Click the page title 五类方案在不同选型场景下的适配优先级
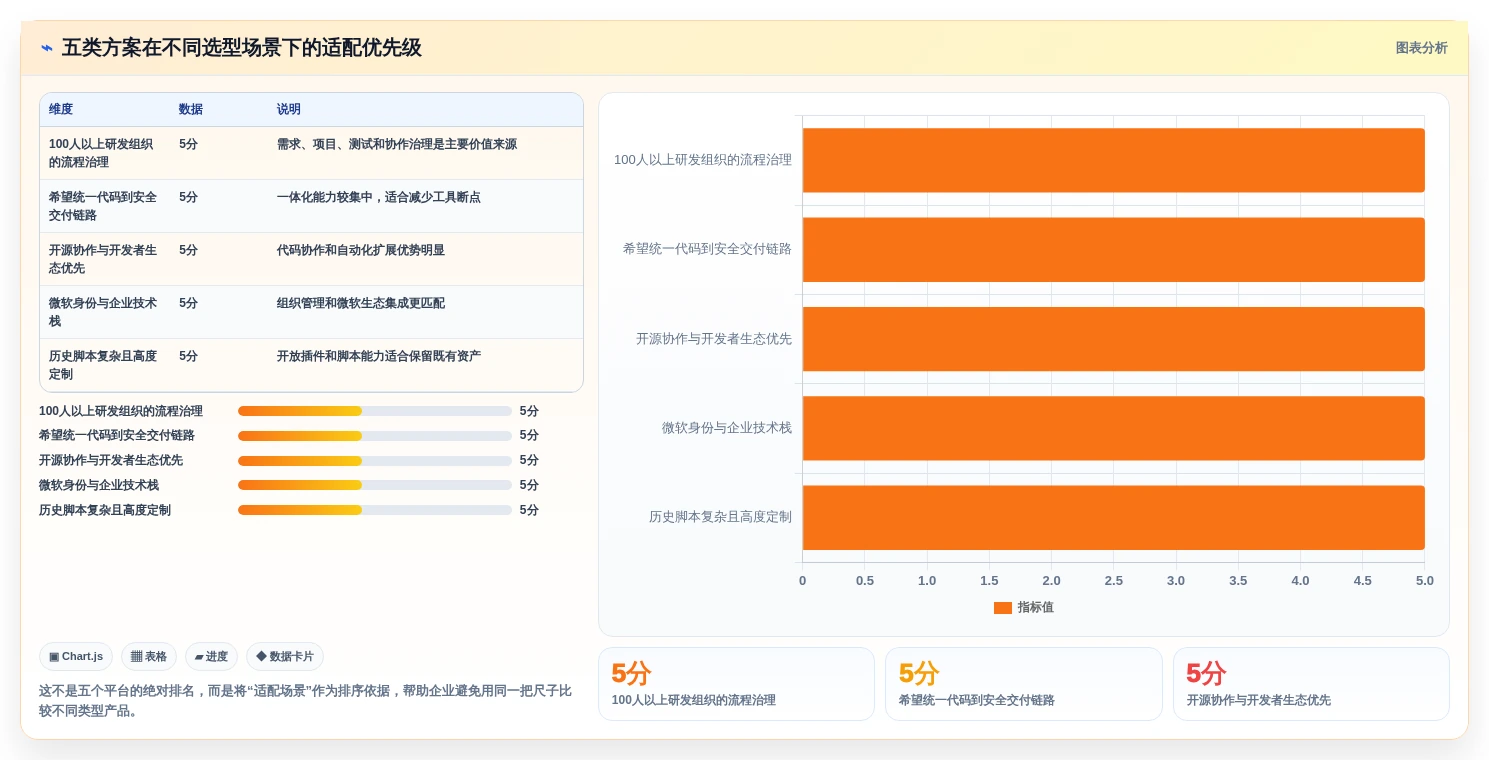This screenshot has height=760, width=1489. 241,48
